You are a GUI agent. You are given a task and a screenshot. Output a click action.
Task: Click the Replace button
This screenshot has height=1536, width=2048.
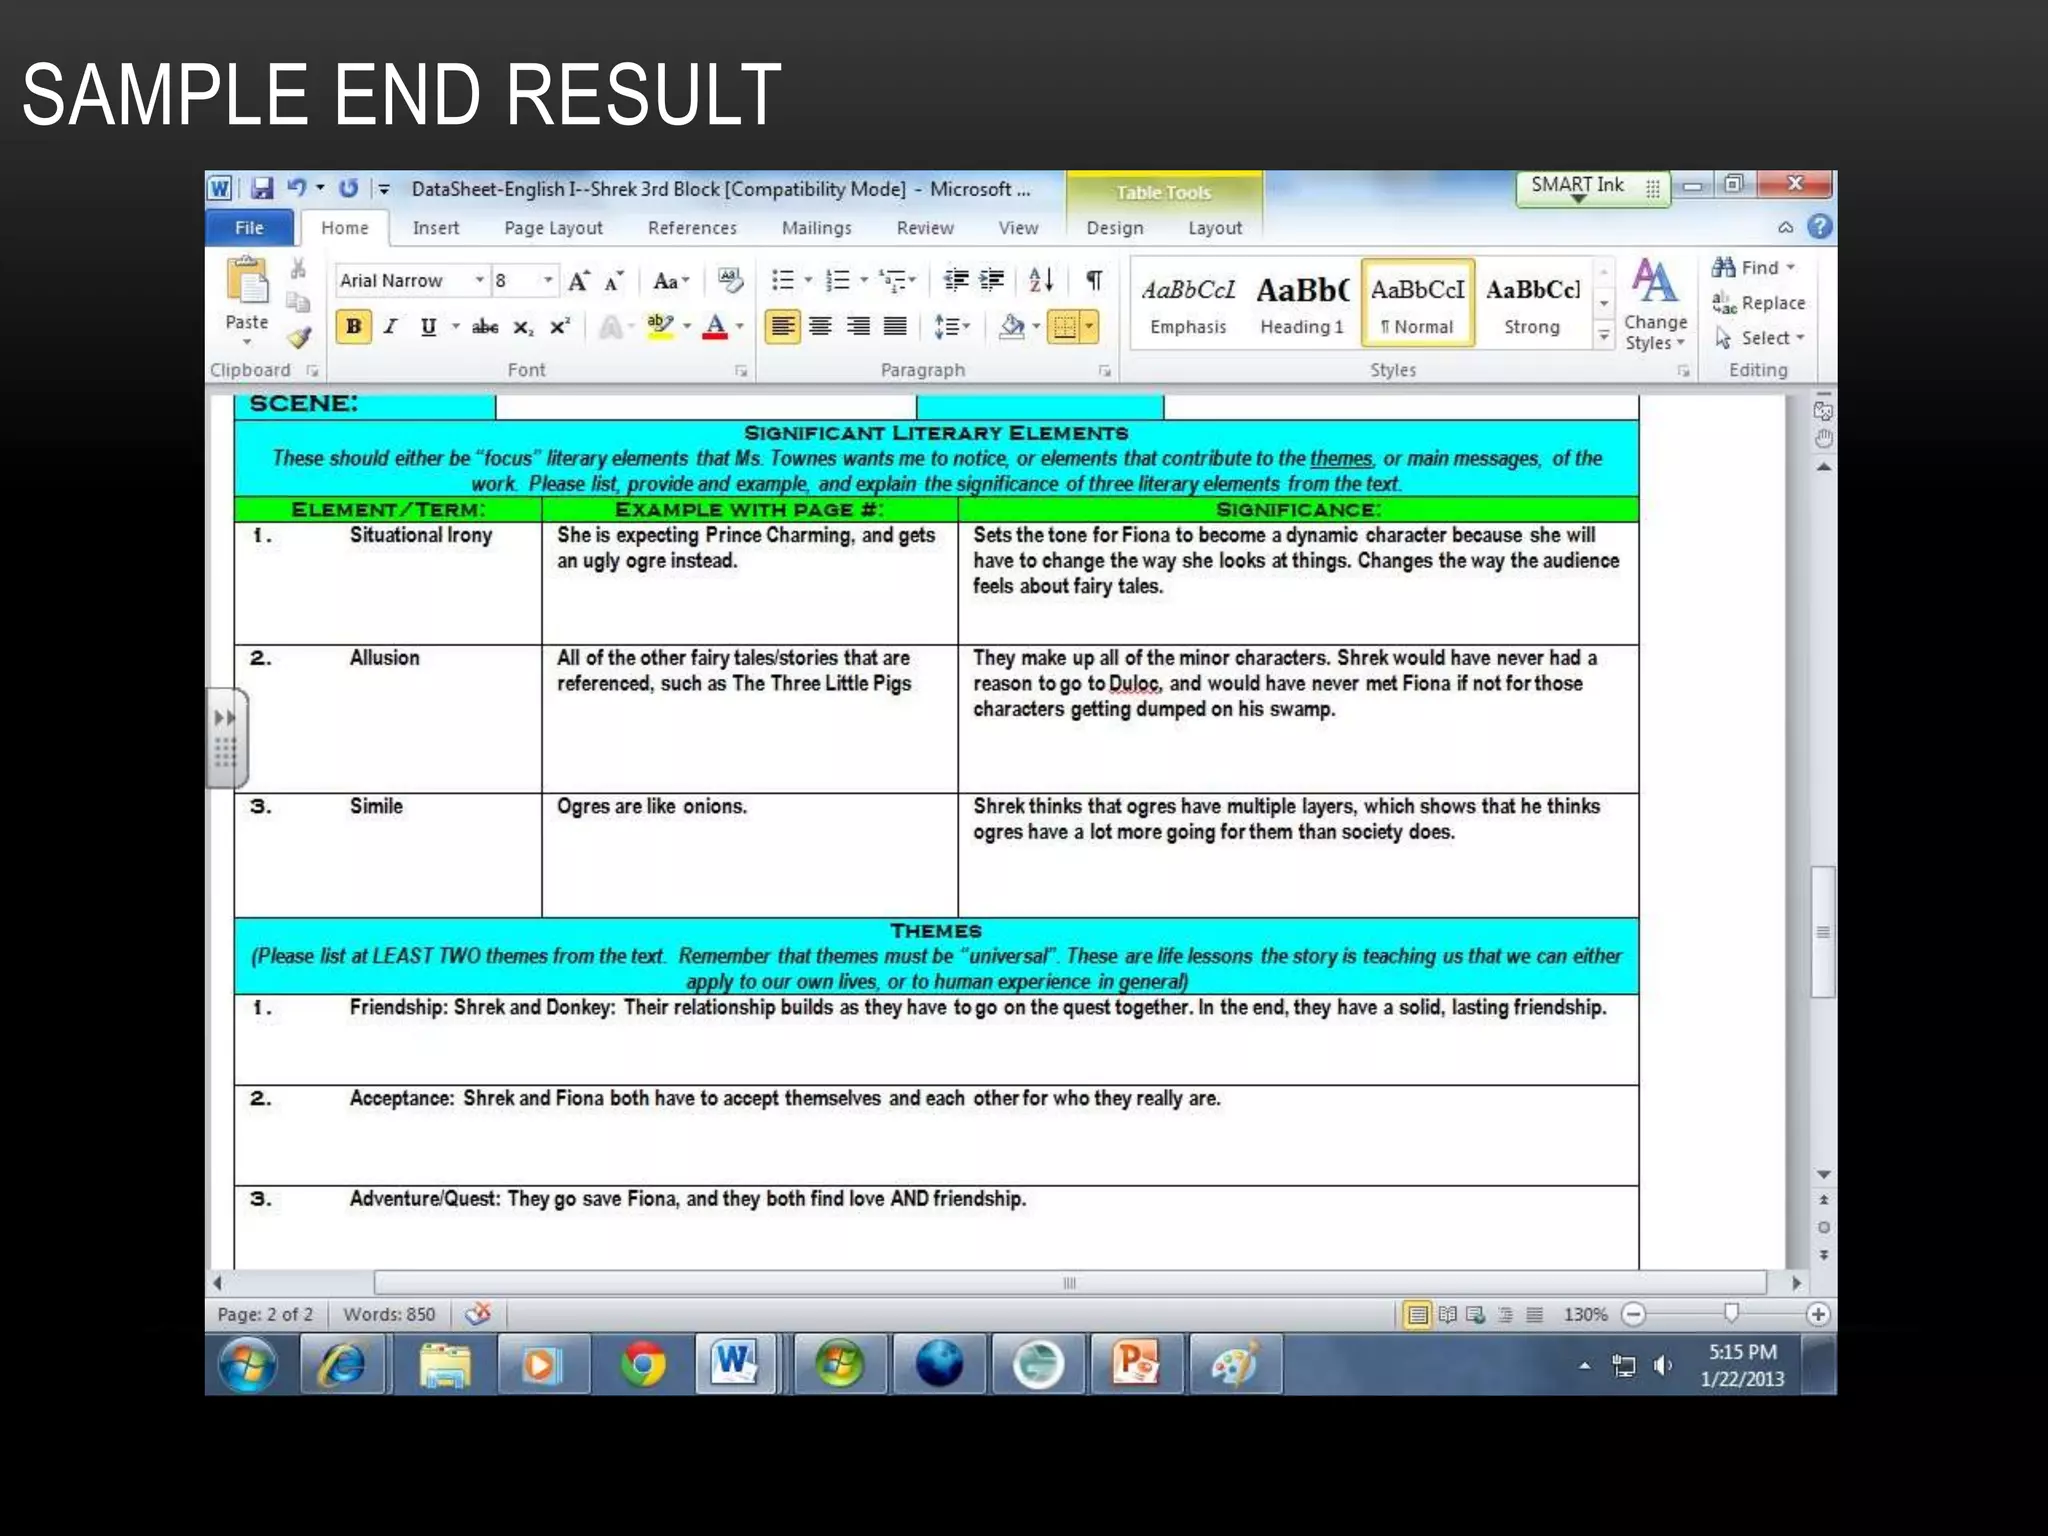click(1760, 303)
